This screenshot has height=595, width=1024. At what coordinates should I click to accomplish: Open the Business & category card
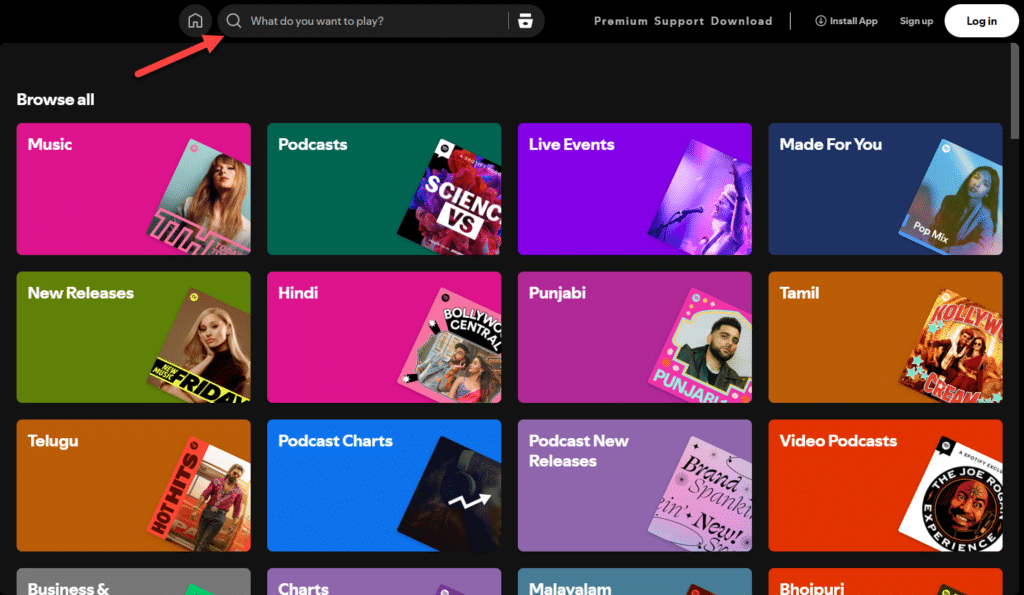(133, 581)
